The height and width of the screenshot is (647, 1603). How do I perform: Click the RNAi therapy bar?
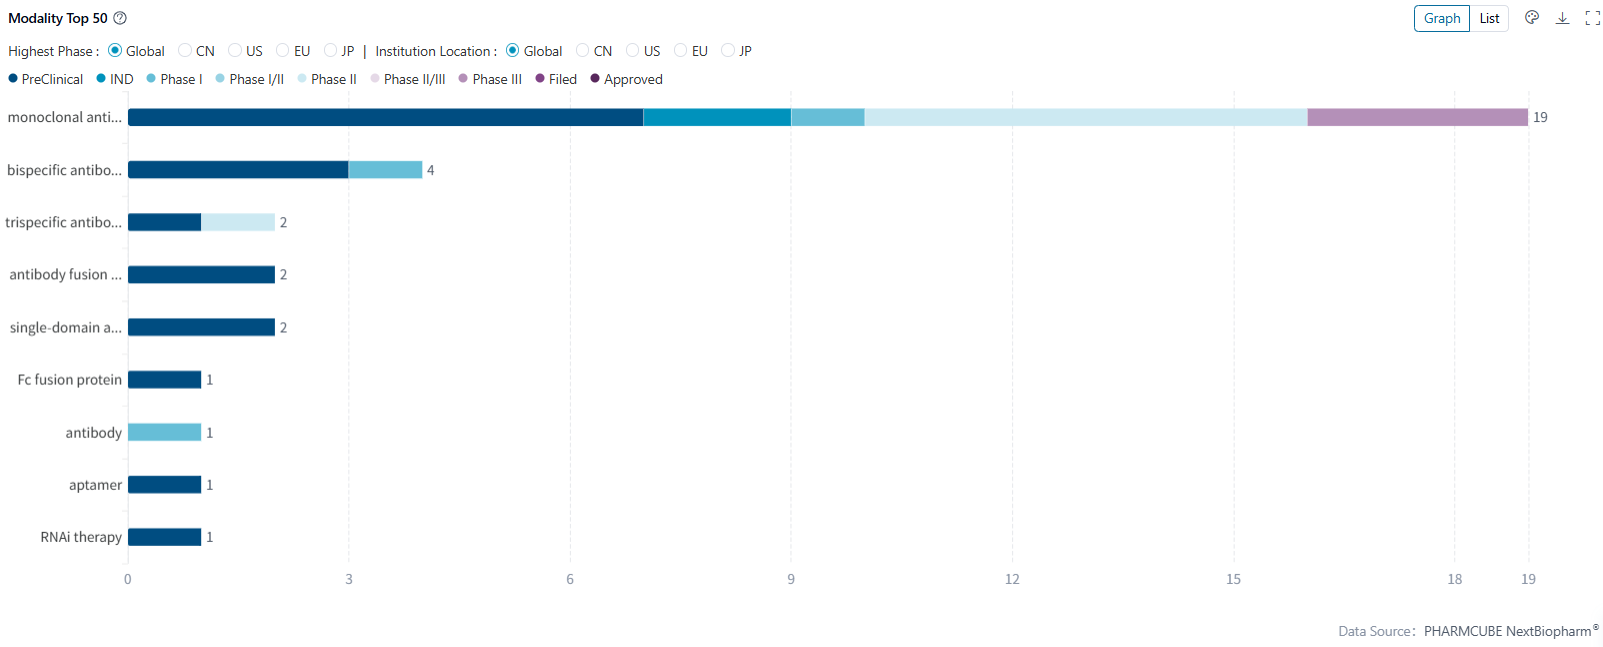164,537
